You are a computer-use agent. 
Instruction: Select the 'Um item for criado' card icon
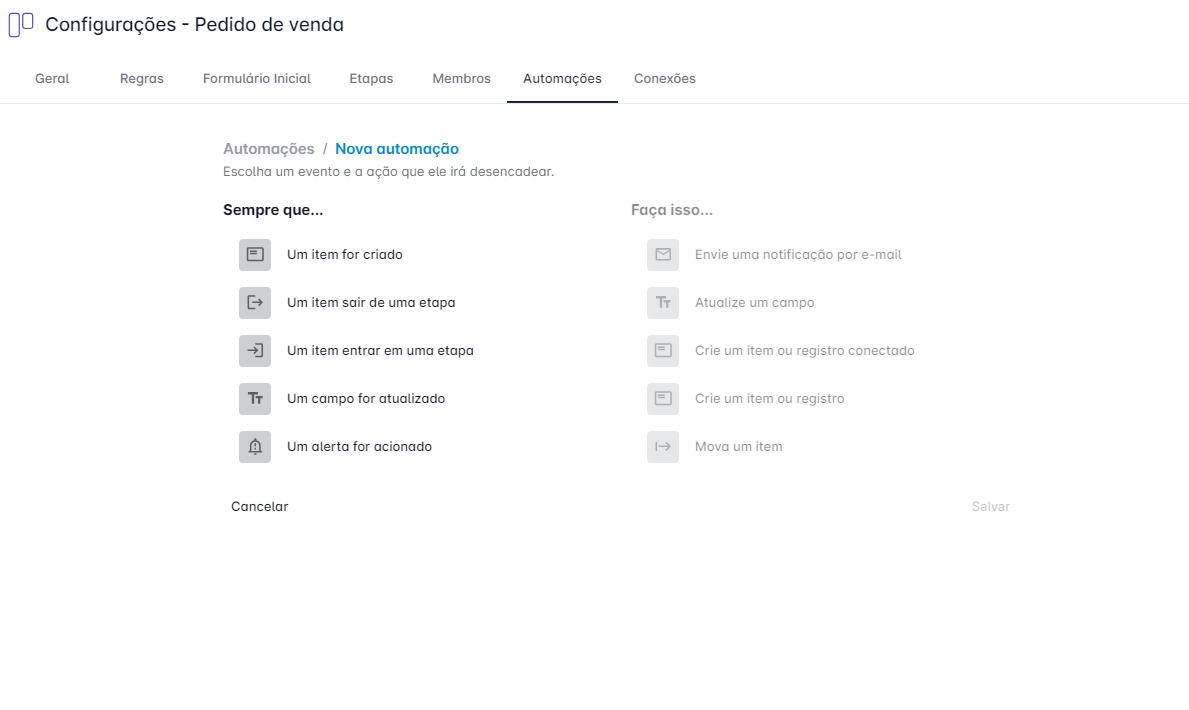255,255
